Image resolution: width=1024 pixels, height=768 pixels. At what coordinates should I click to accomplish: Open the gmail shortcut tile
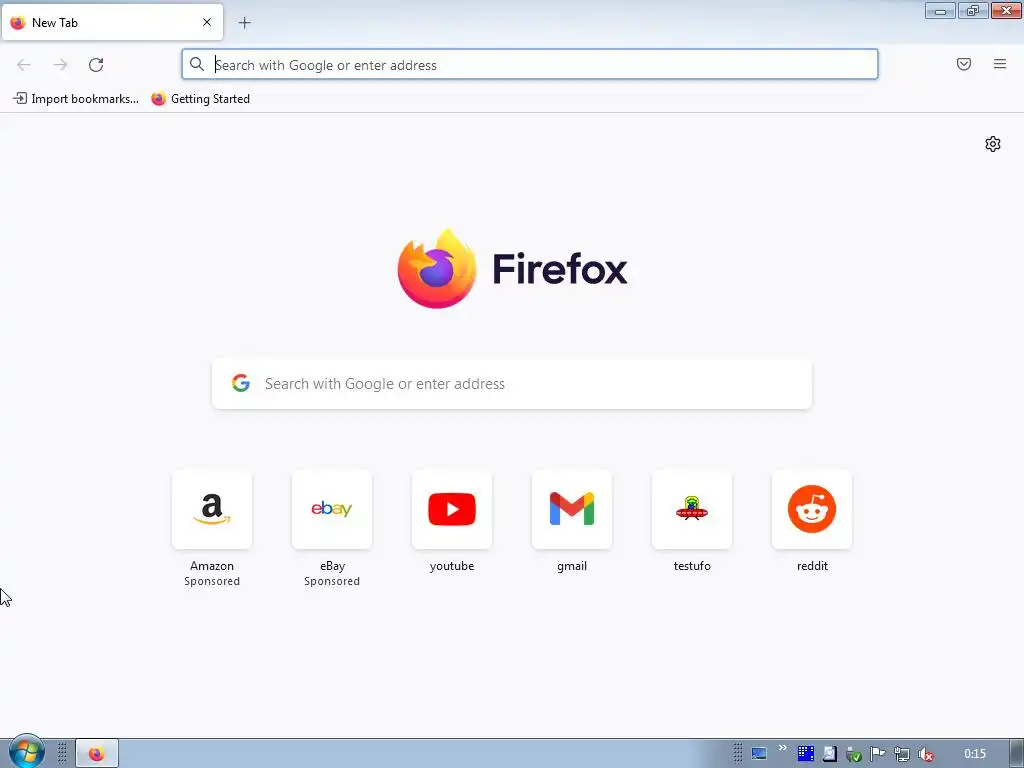tap(572, 509)
